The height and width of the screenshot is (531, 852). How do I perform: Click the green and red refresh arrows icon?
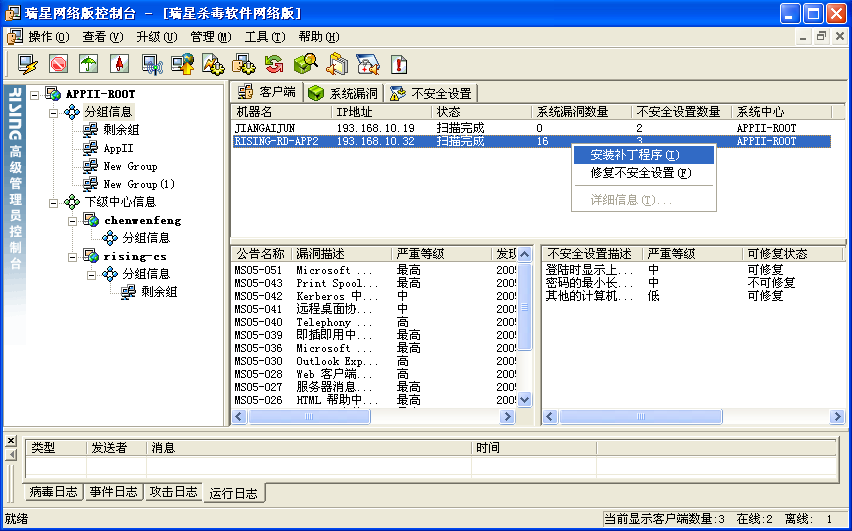(274, 64)
